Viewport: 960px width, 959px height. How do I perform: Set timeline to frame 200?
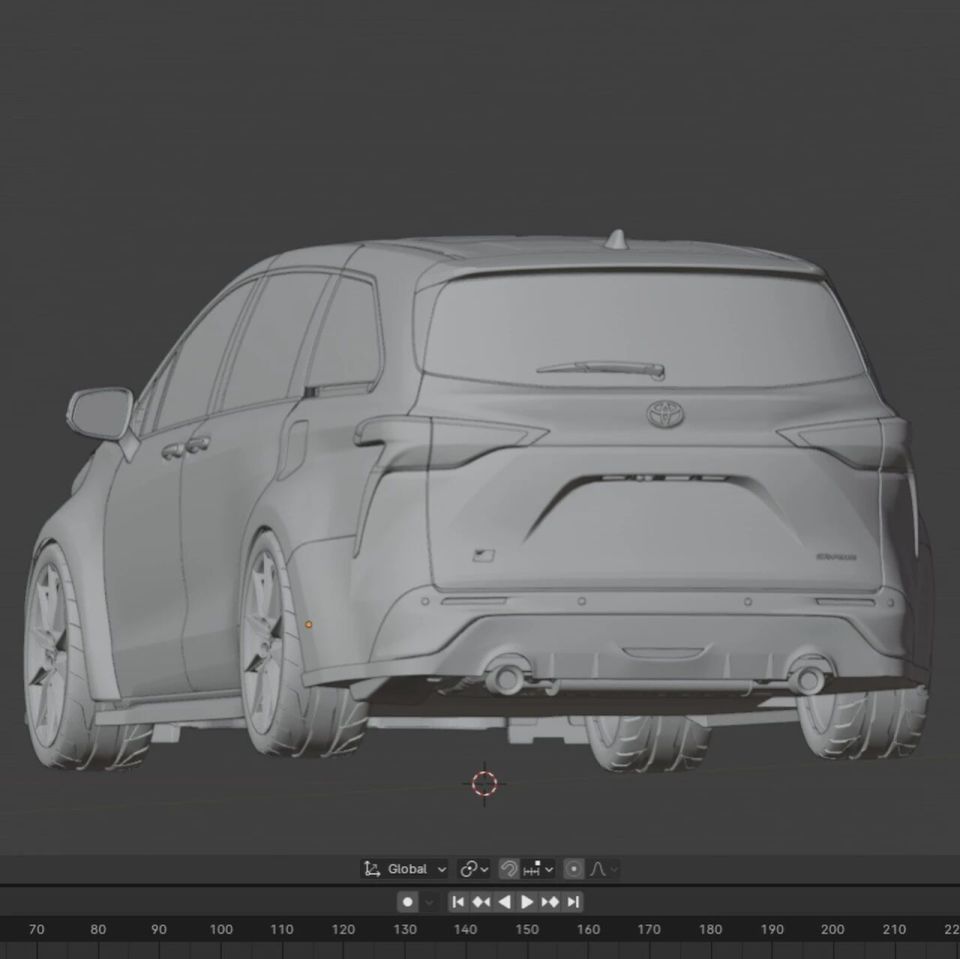coord(833,930)
